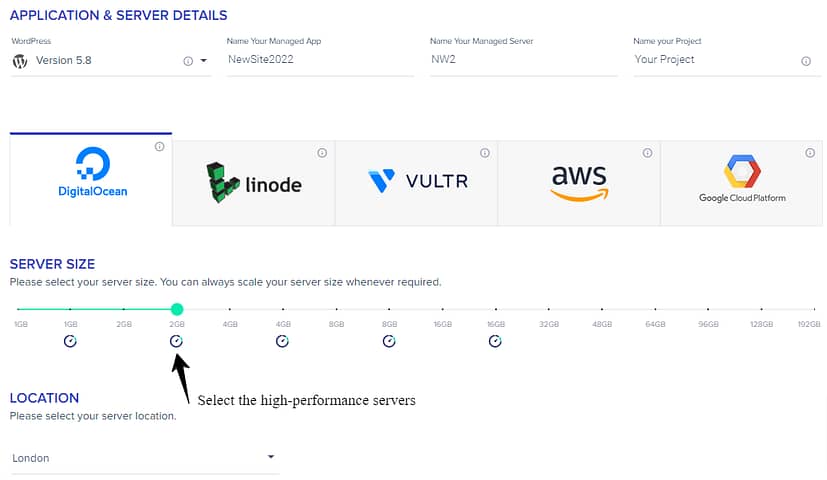Click the info icon on Google Cloud tab

[810, 153]
